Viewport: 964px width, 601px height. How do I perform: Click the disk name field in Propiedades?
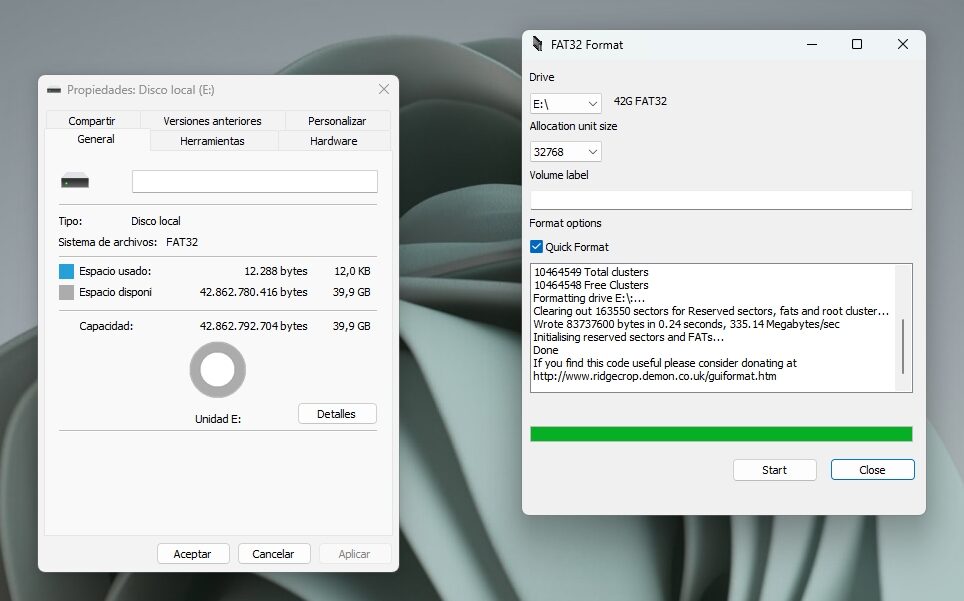click(255, 181)
